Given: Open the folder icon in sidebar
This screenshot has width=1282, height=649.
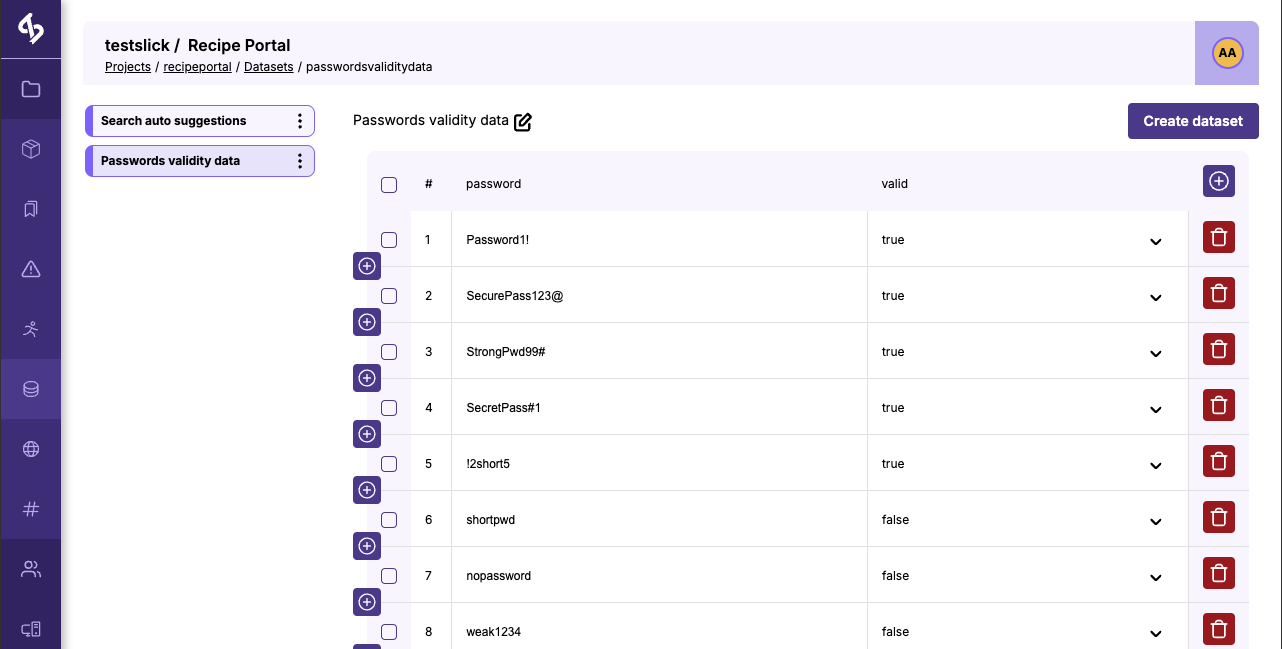Looking at the screenshot, I should pos(31,89).
